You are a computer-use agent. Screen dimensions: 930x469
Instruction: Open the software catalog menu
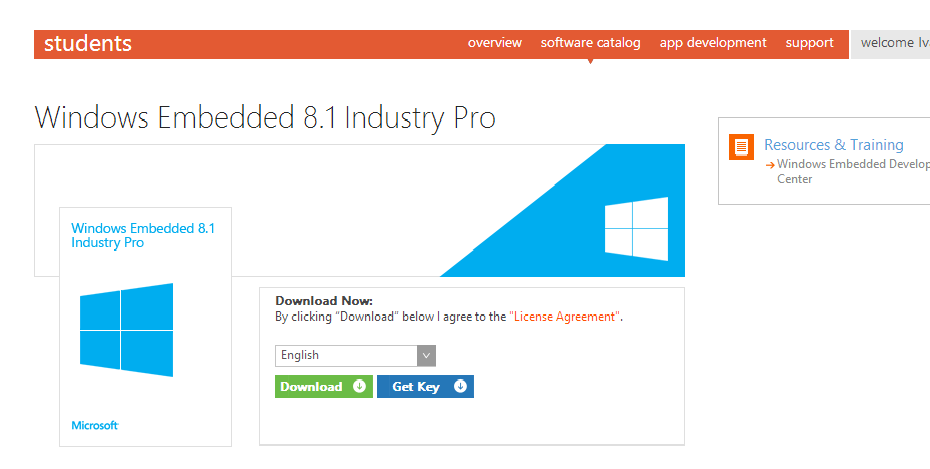click(590, 43)
